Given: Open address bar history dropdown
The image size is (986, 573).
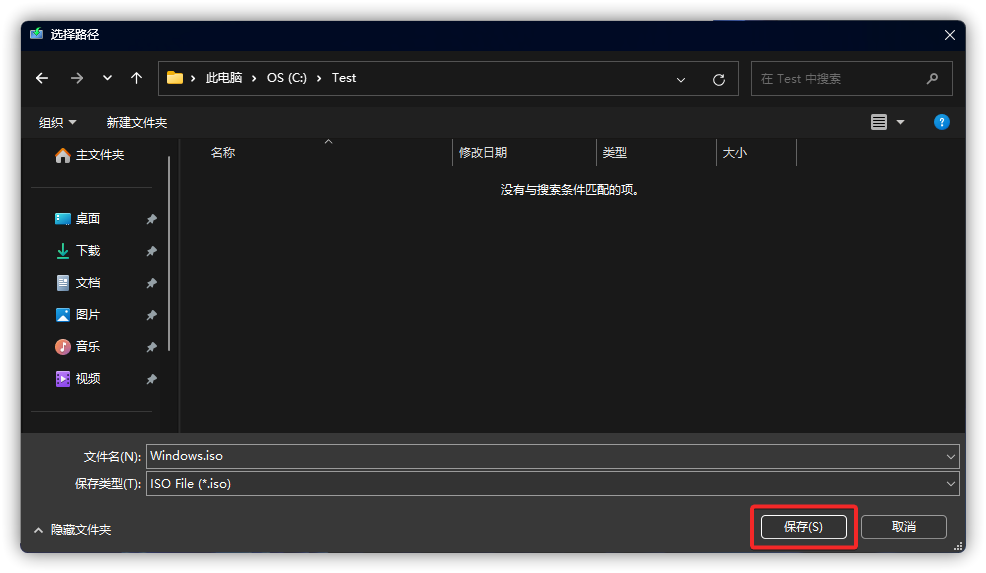Looking at the screenshot, I should (680, 80).
